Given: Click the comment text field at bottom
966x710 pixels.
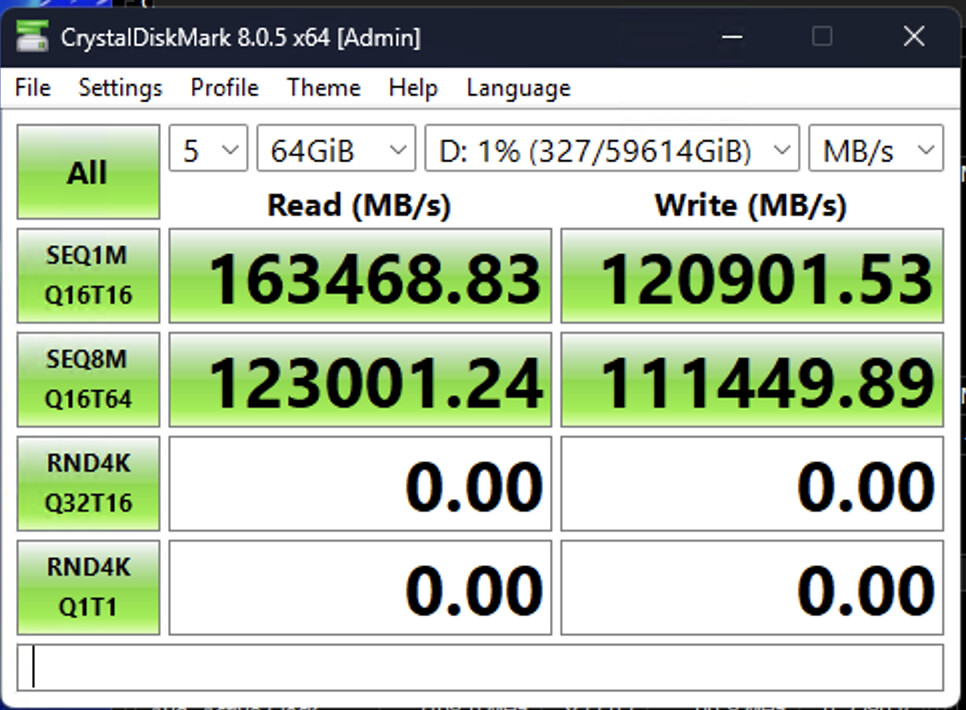Looking at the screenshot, I should (480, 667).
